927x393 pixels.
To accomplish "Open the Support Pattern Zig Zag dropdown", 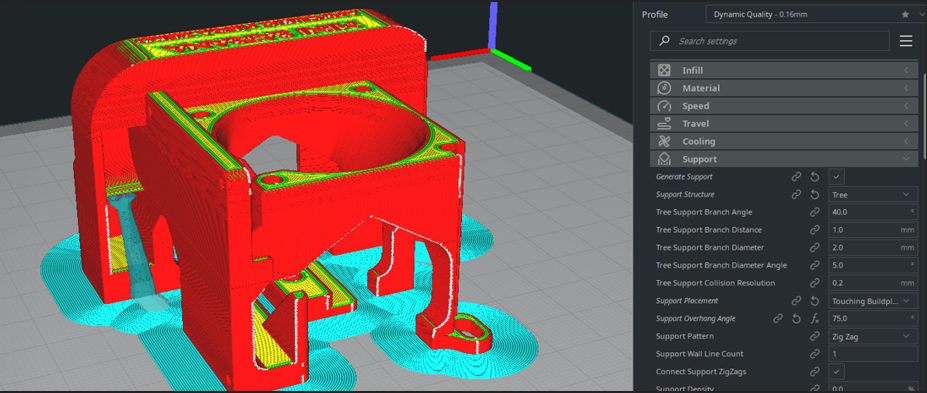I will 873,336.
